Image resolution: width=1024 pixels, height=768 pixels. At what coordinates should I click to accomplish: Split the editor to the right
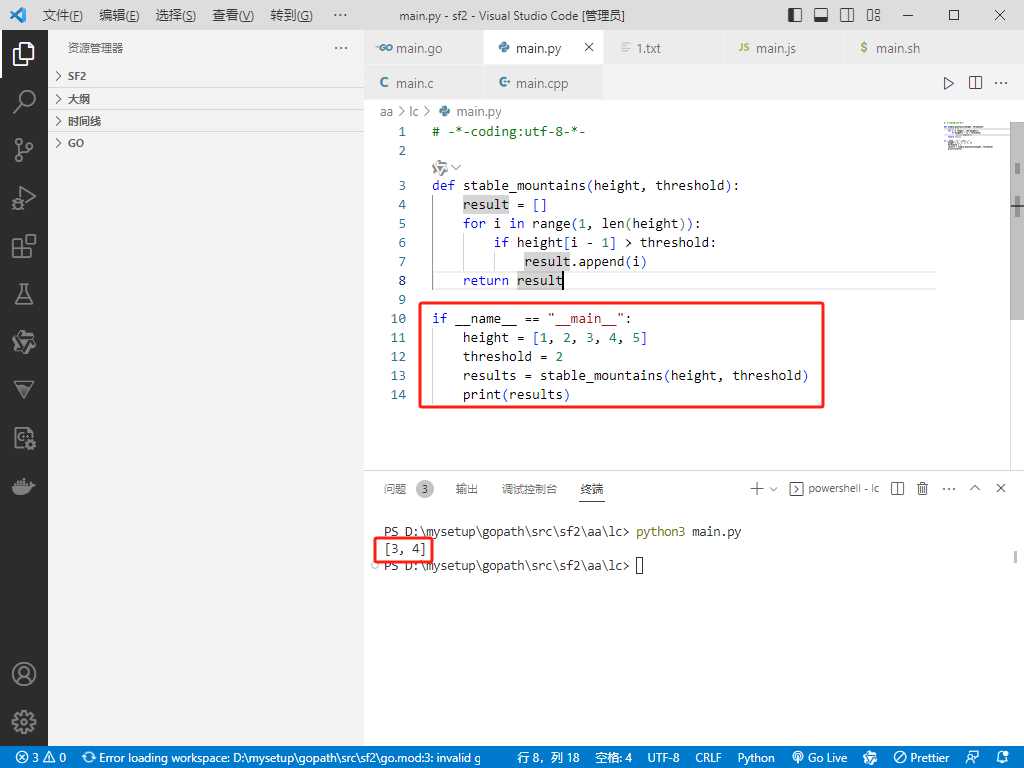click(975, 83)
